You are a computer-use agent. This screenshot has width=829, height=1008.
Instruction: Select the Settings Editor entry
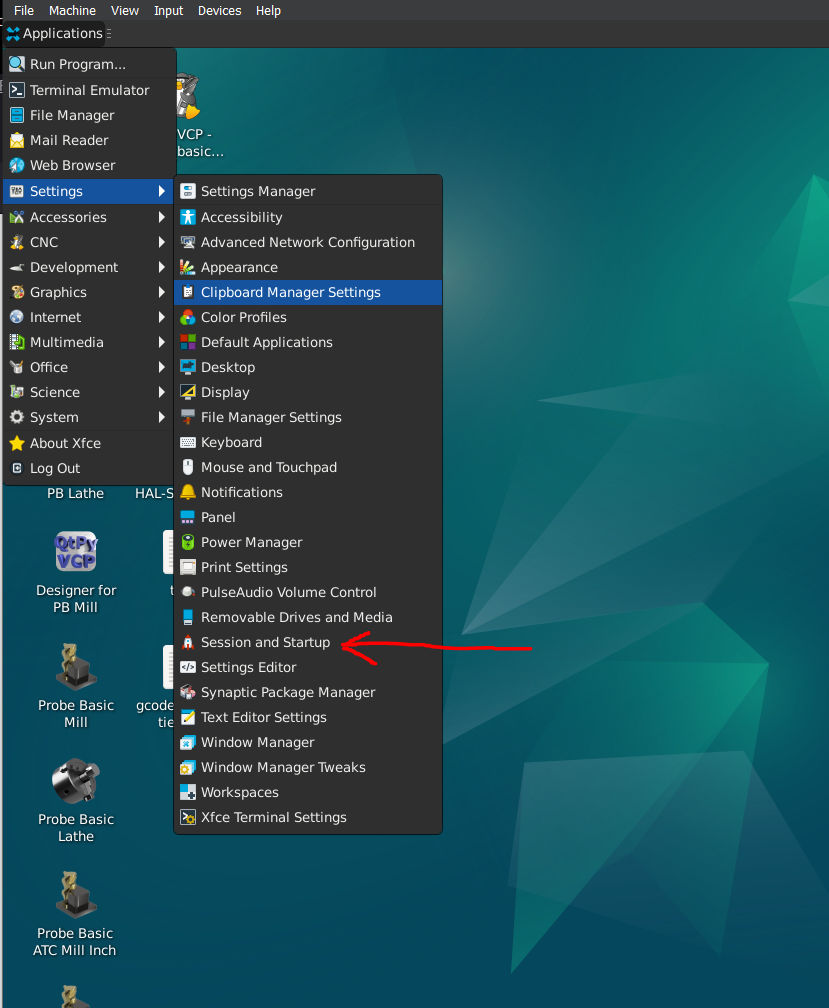coord(308,667)
